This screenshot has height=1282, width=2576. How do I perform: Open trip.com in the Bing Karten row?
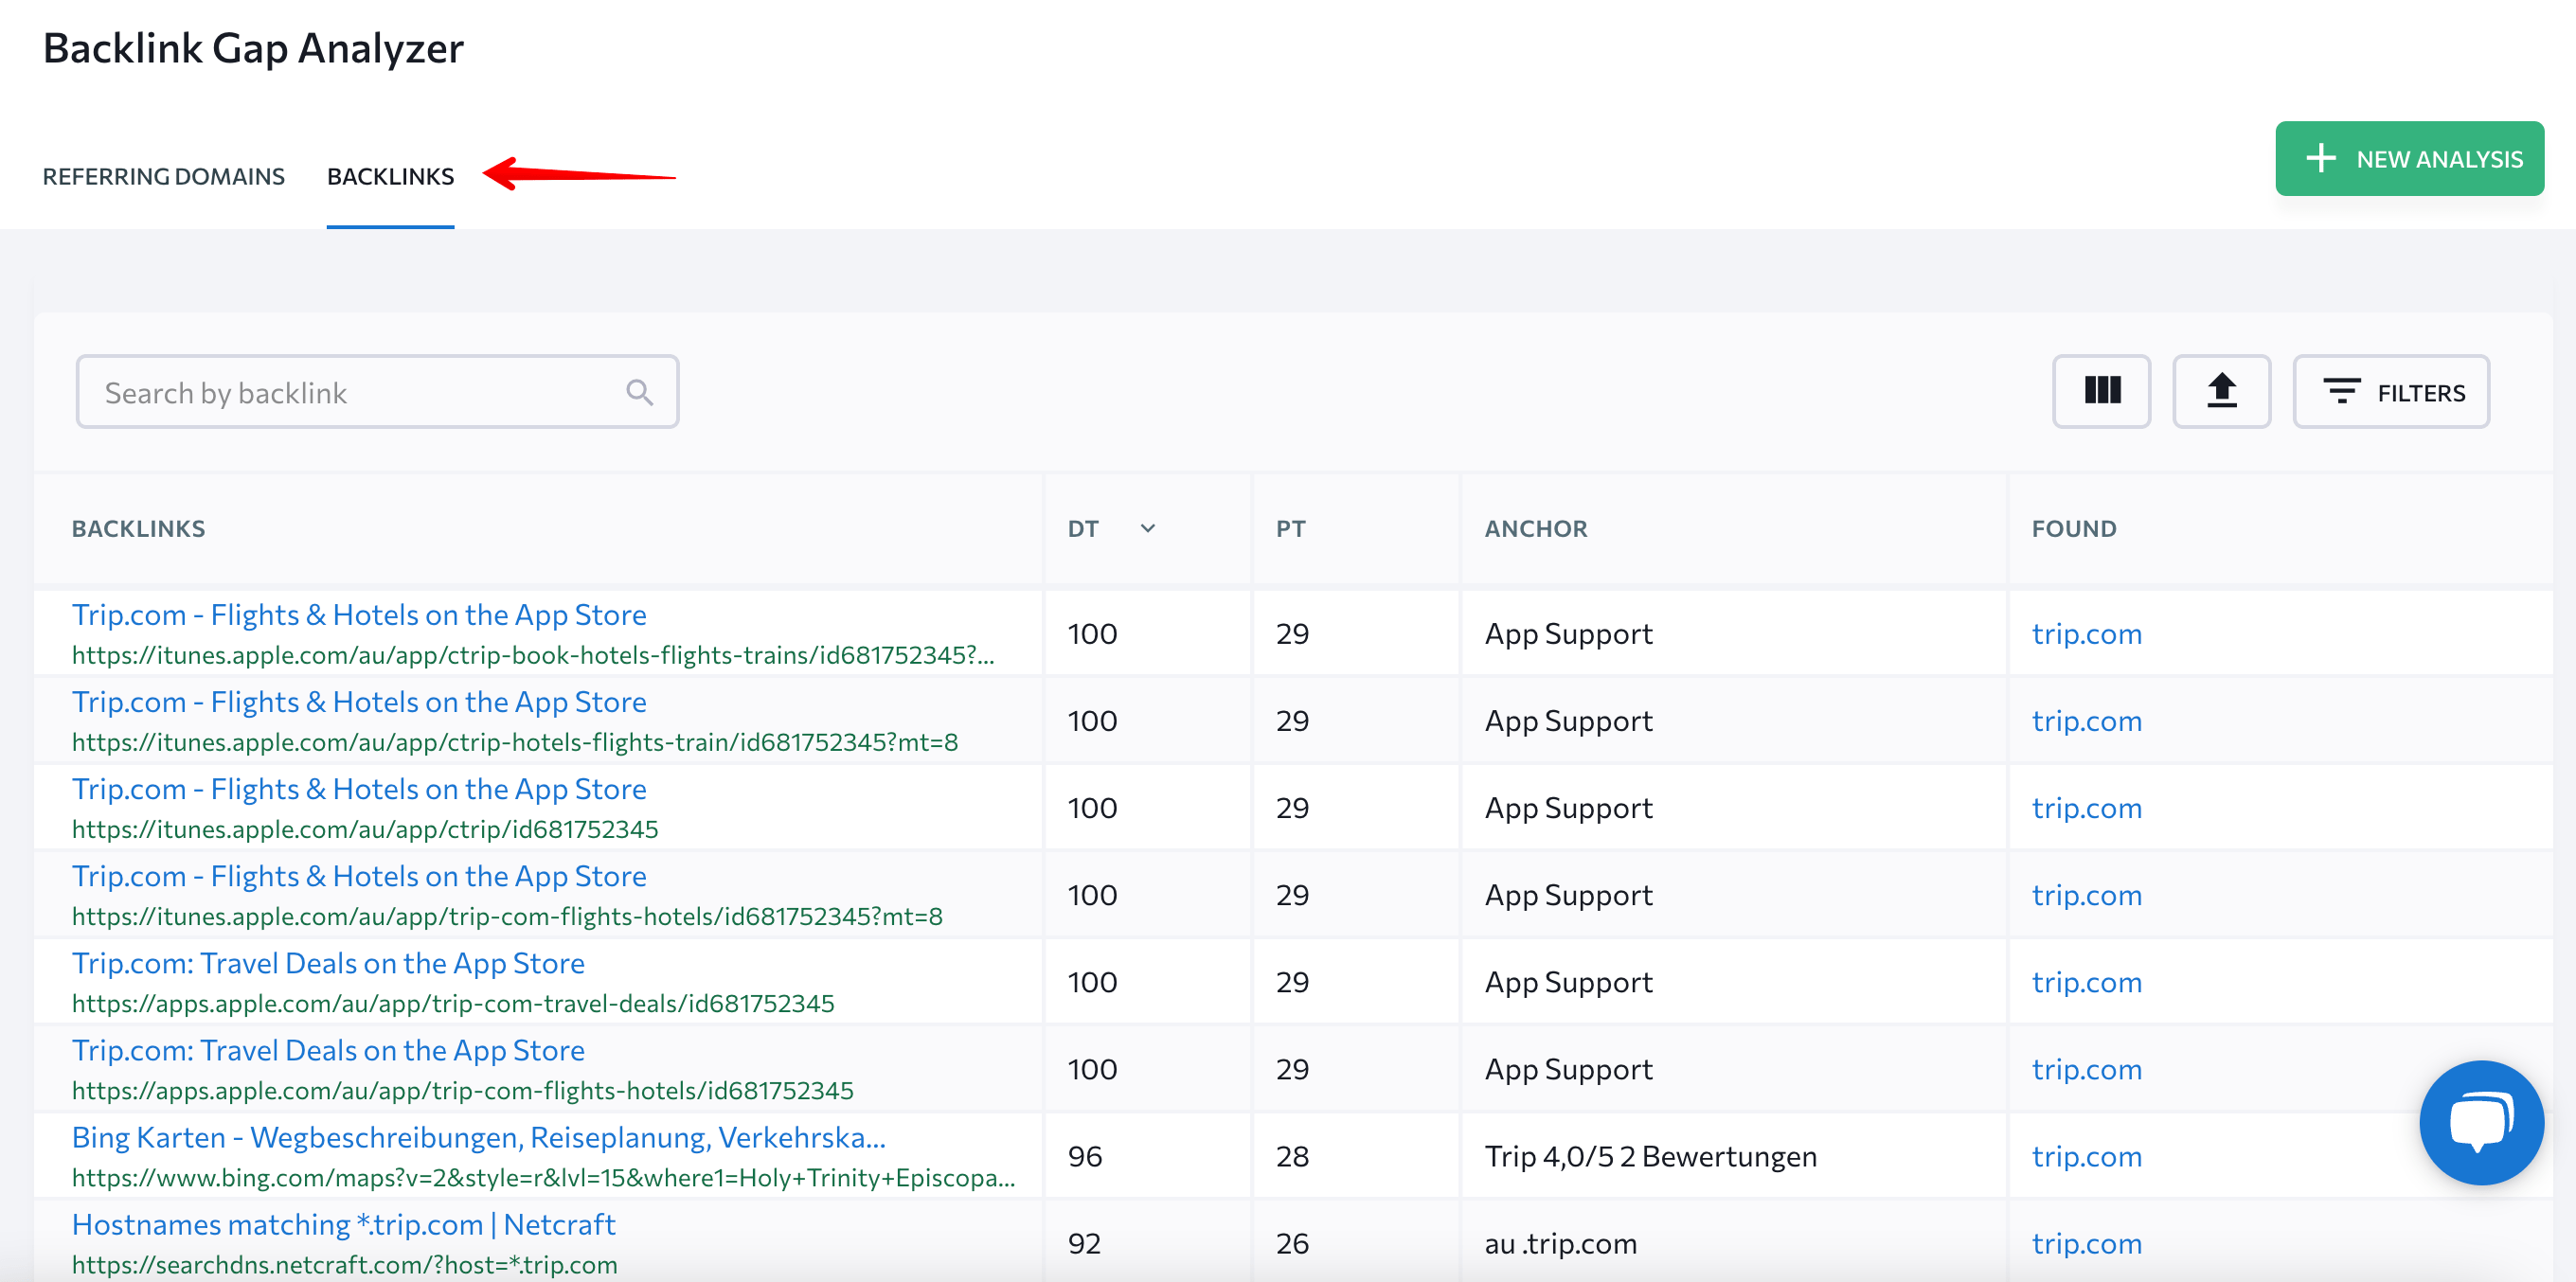click(x=2086, y=1156)
